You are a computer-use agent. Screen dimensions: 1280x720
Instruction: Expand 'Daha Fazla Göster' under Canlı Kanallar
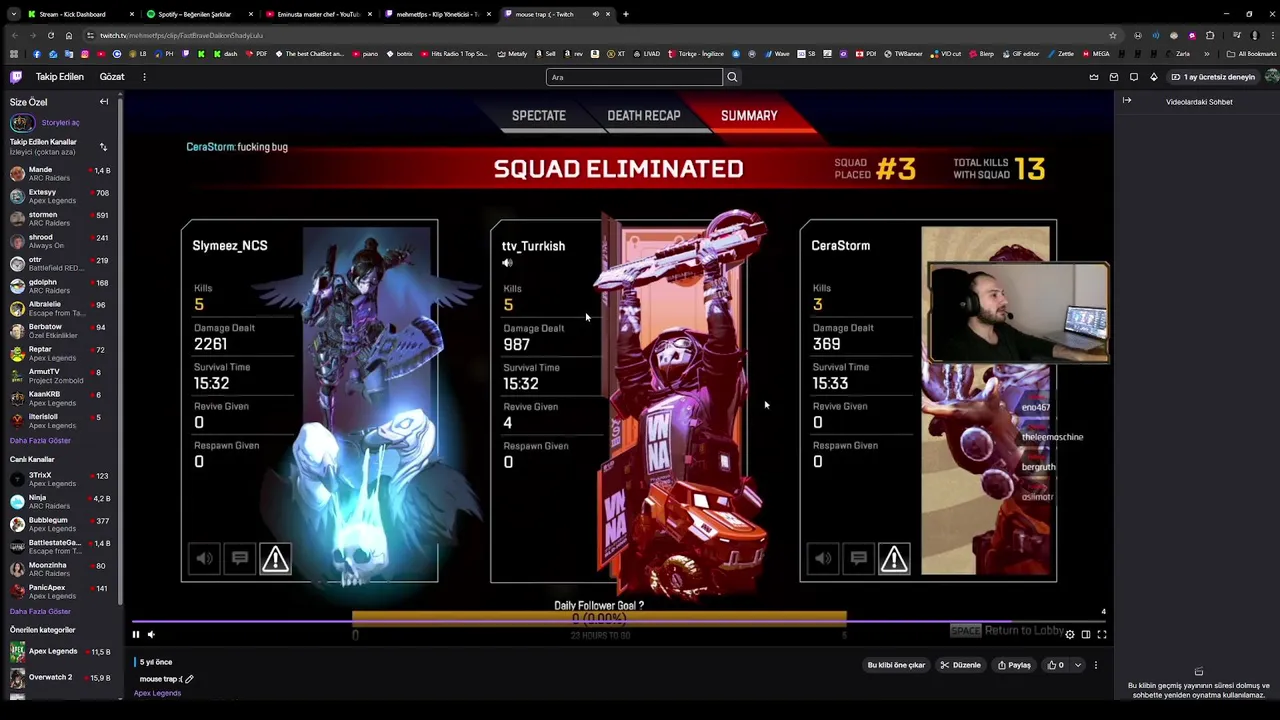pos(40,612)
